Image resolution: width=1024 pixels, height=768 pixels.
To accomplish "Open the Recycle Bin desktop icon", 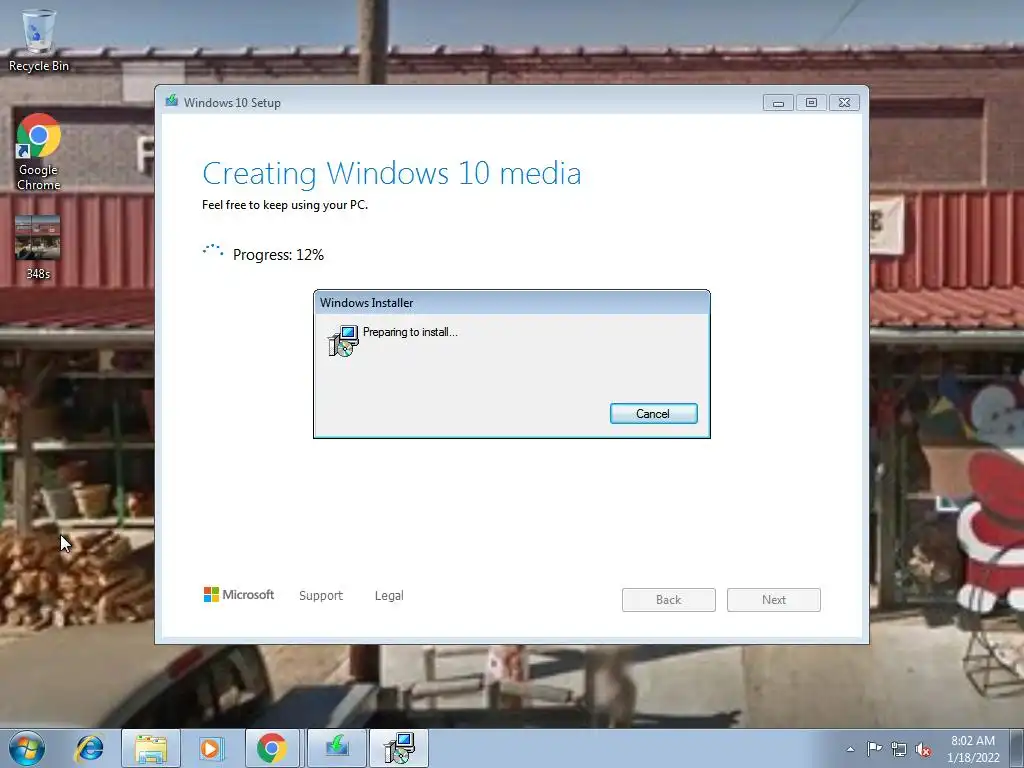I will pos(39,40).
